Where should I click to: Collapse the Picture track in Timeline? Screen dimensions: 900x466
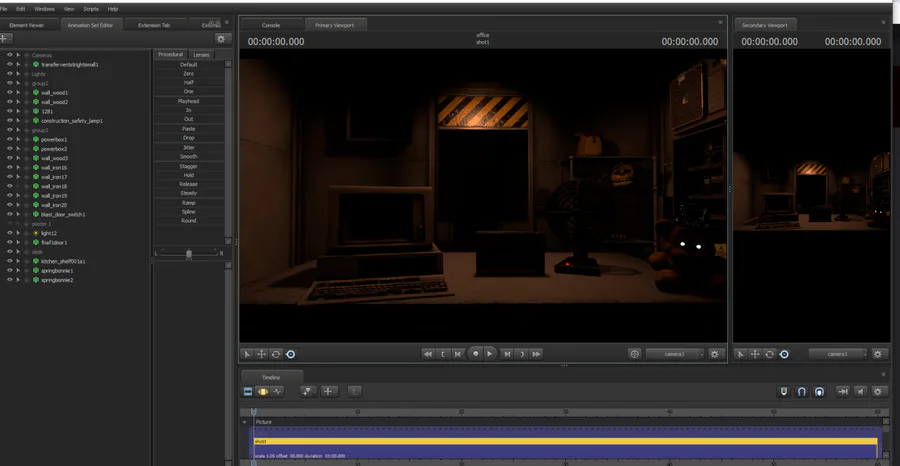tap(245, 422)
